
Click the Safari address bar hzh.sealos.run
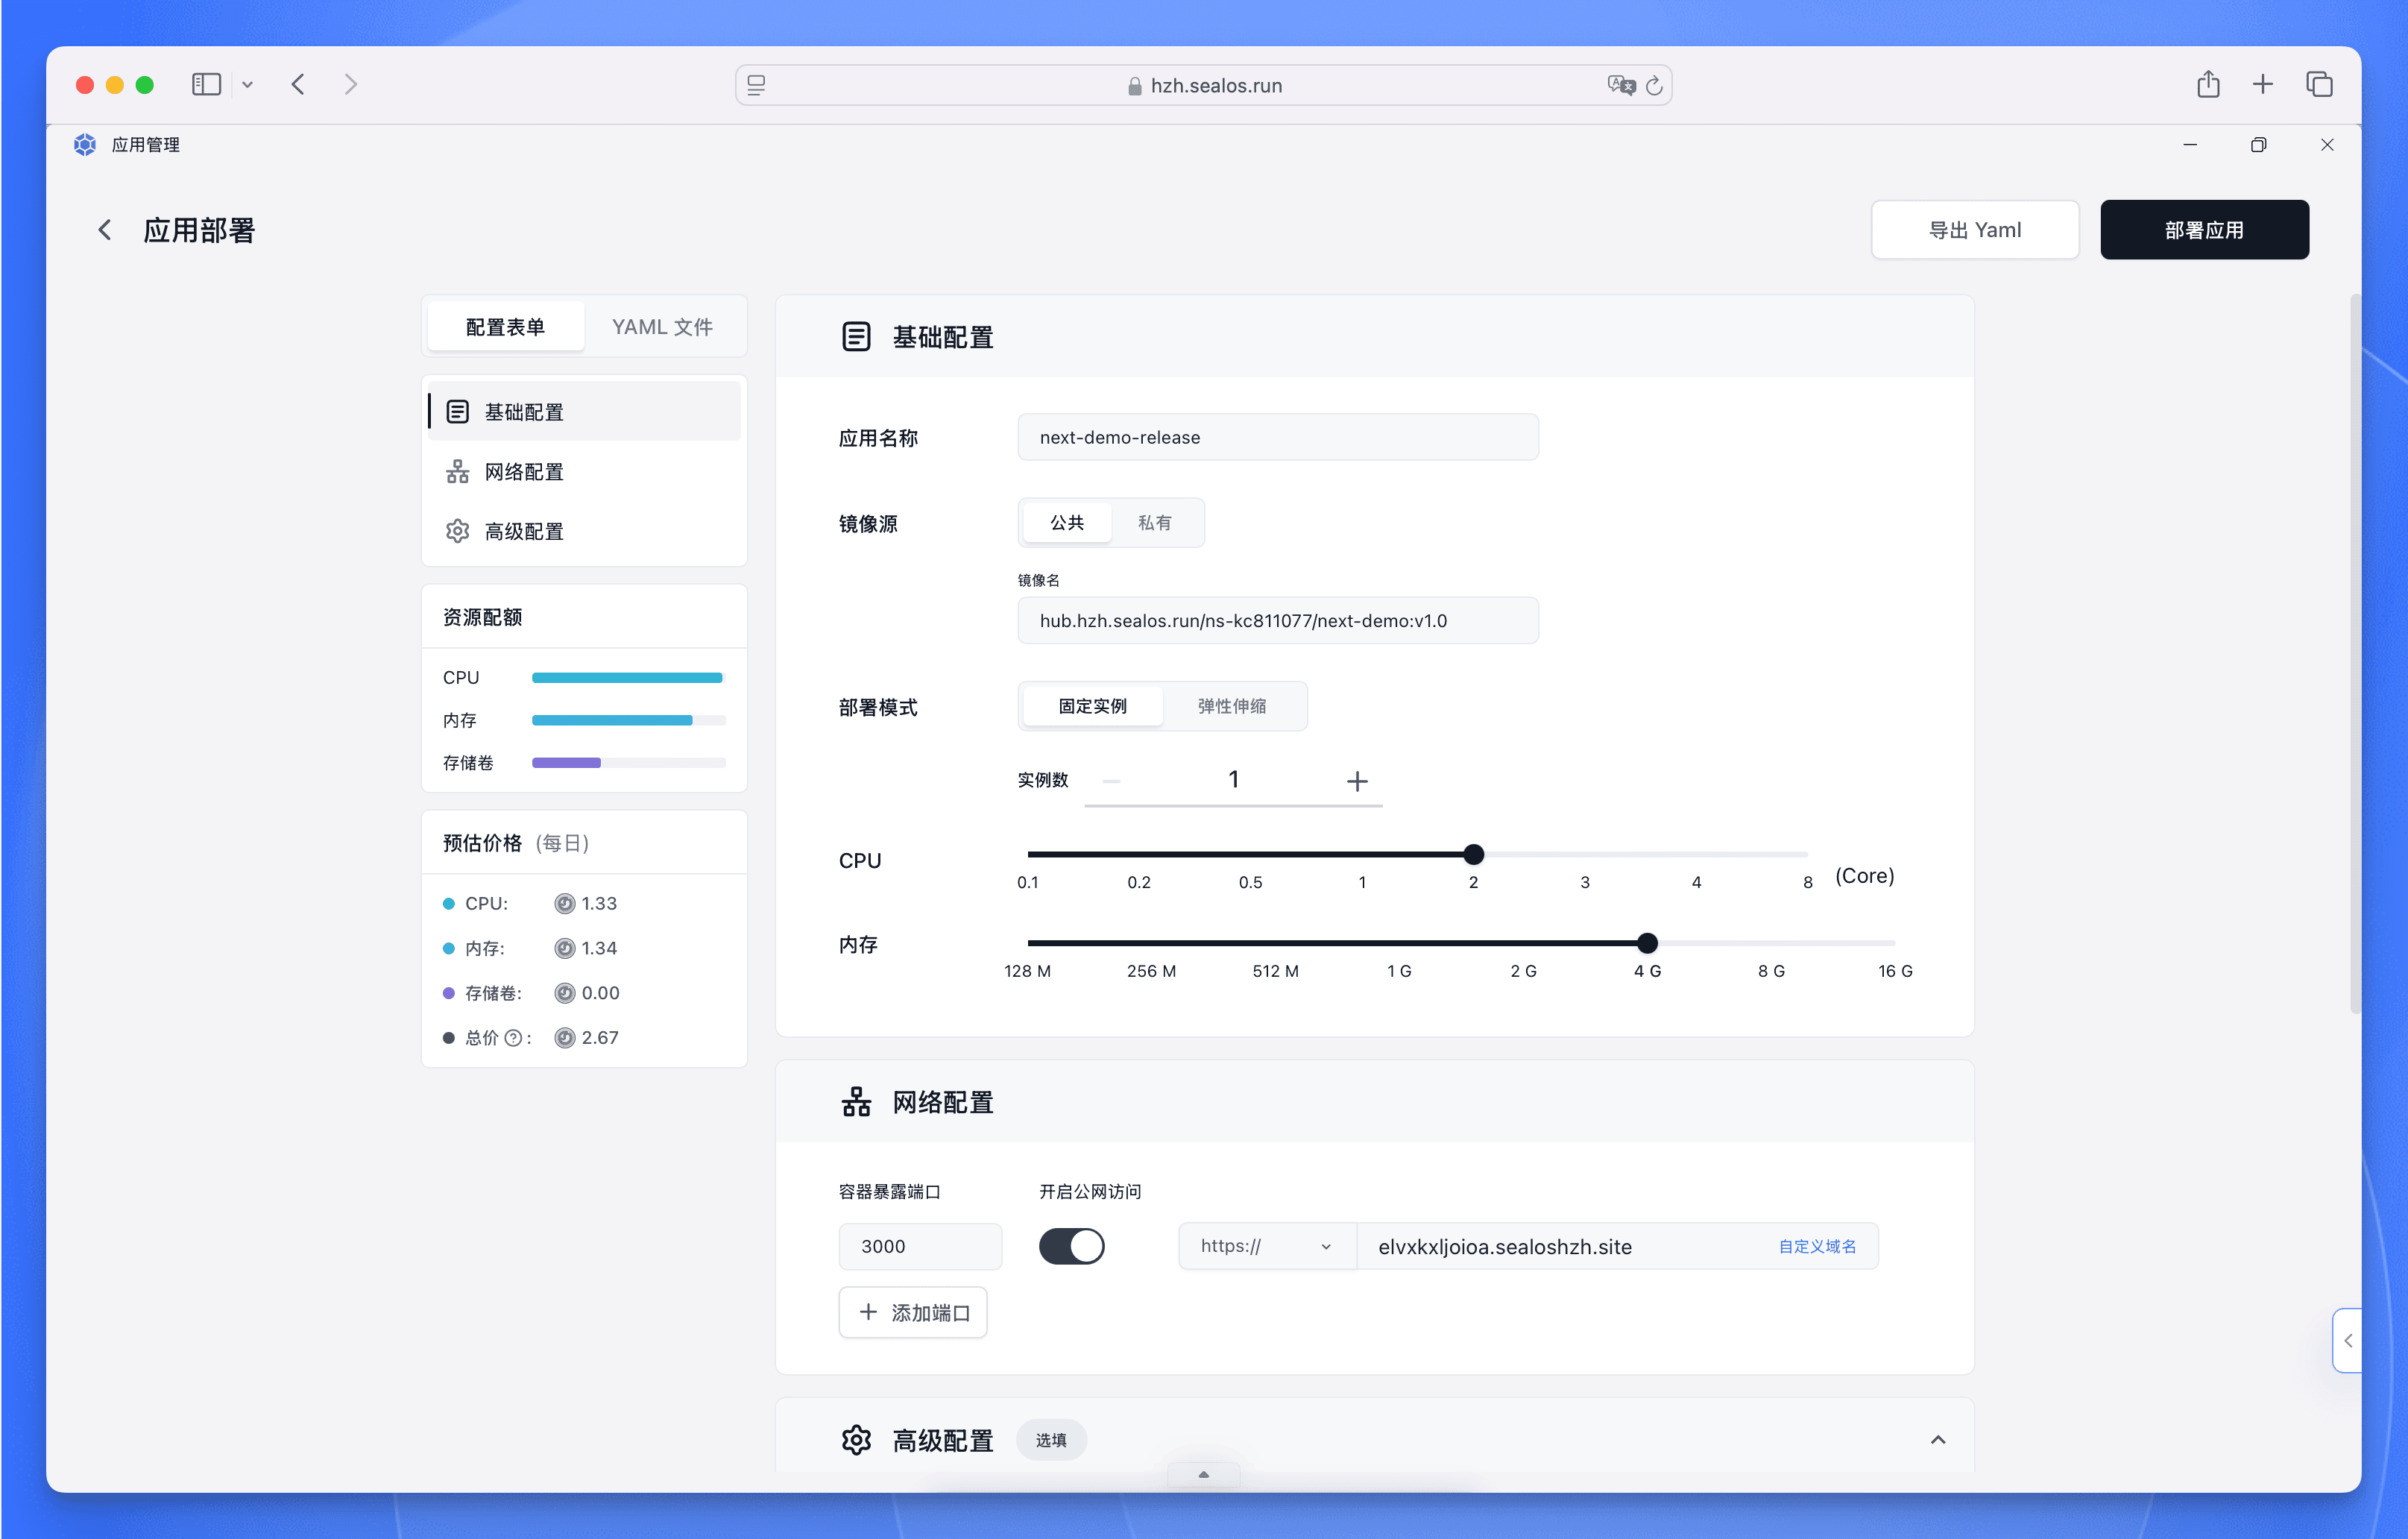coord(1204,85)
